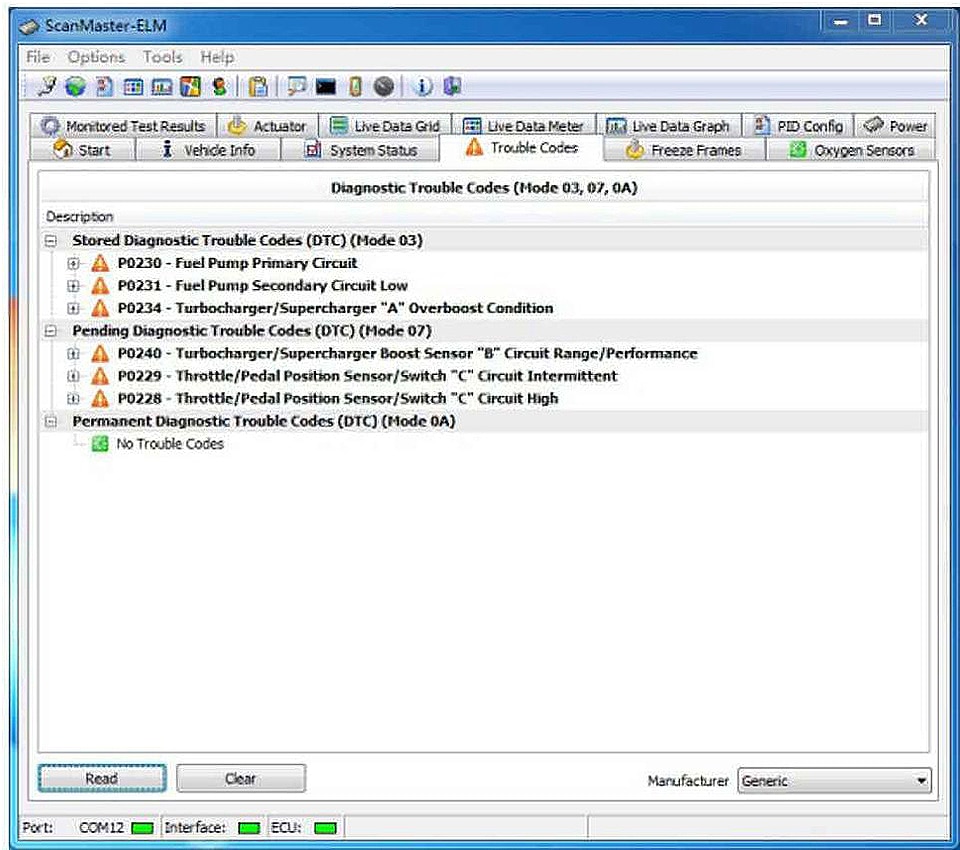Switch to the Actuator tab
Image resolution: width=960 pixels, height=850 pixels.
[x=268, y=126]
